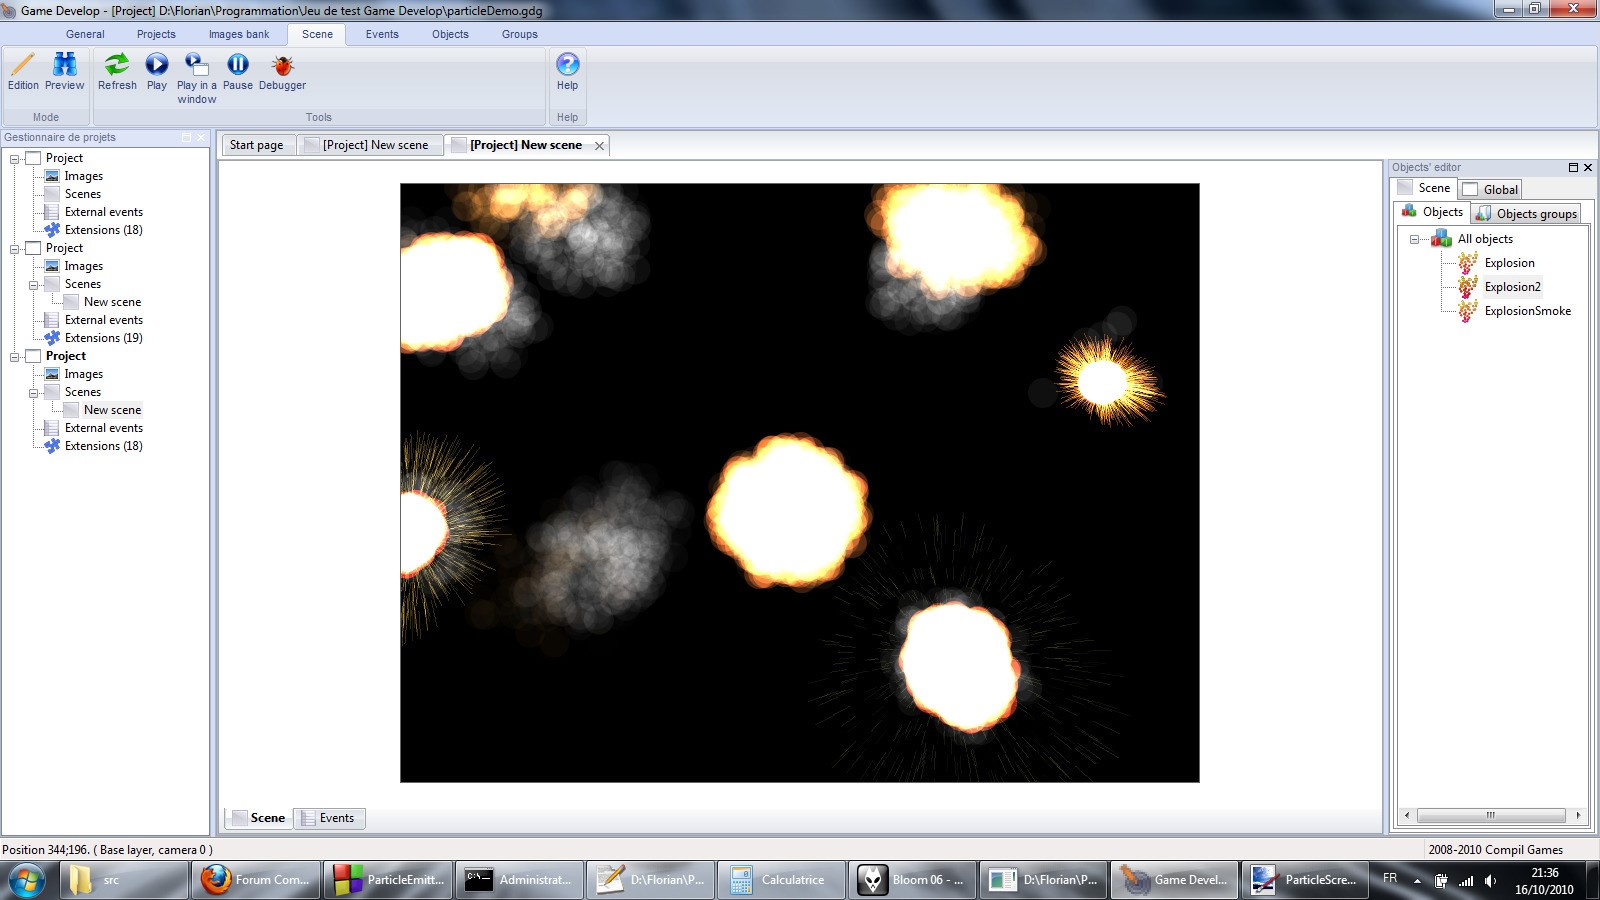Screen dimensions: 1600x900
Task: Open the Events ribbon tab
Action: (382, 34)
